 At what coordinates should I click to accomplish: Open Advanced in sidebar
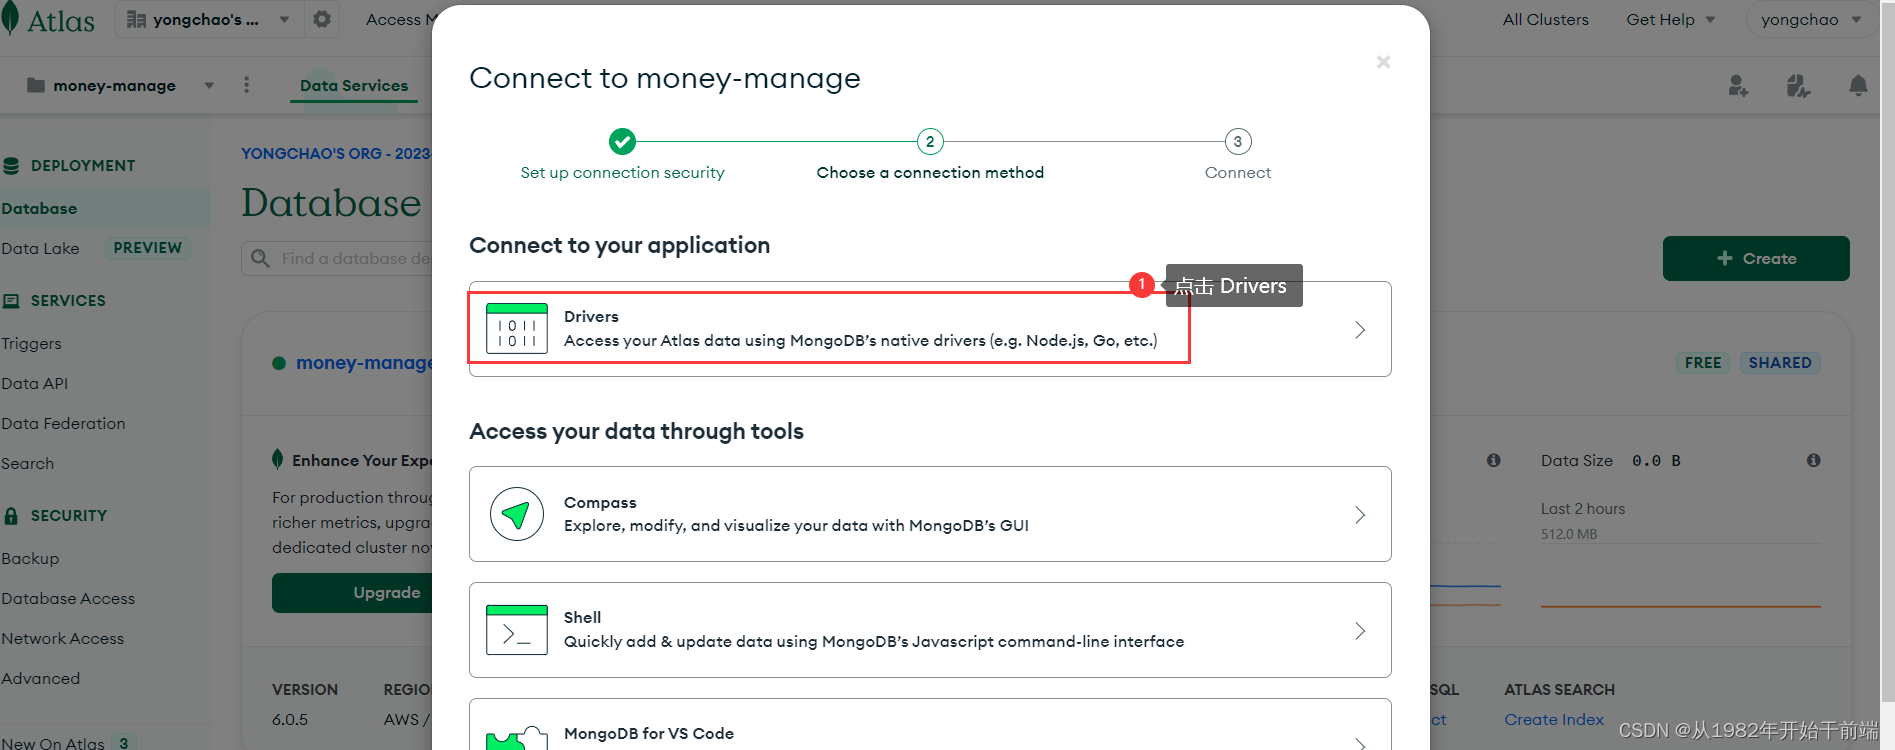(x=40, y=678)
